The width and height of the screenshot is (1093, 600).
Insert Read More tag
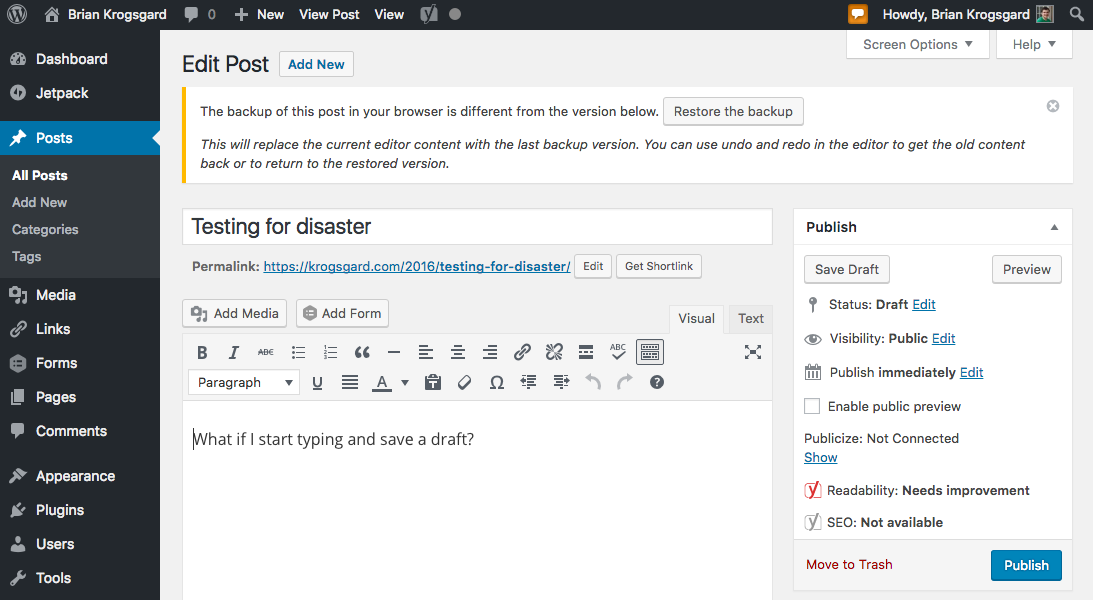pos(586,353)
